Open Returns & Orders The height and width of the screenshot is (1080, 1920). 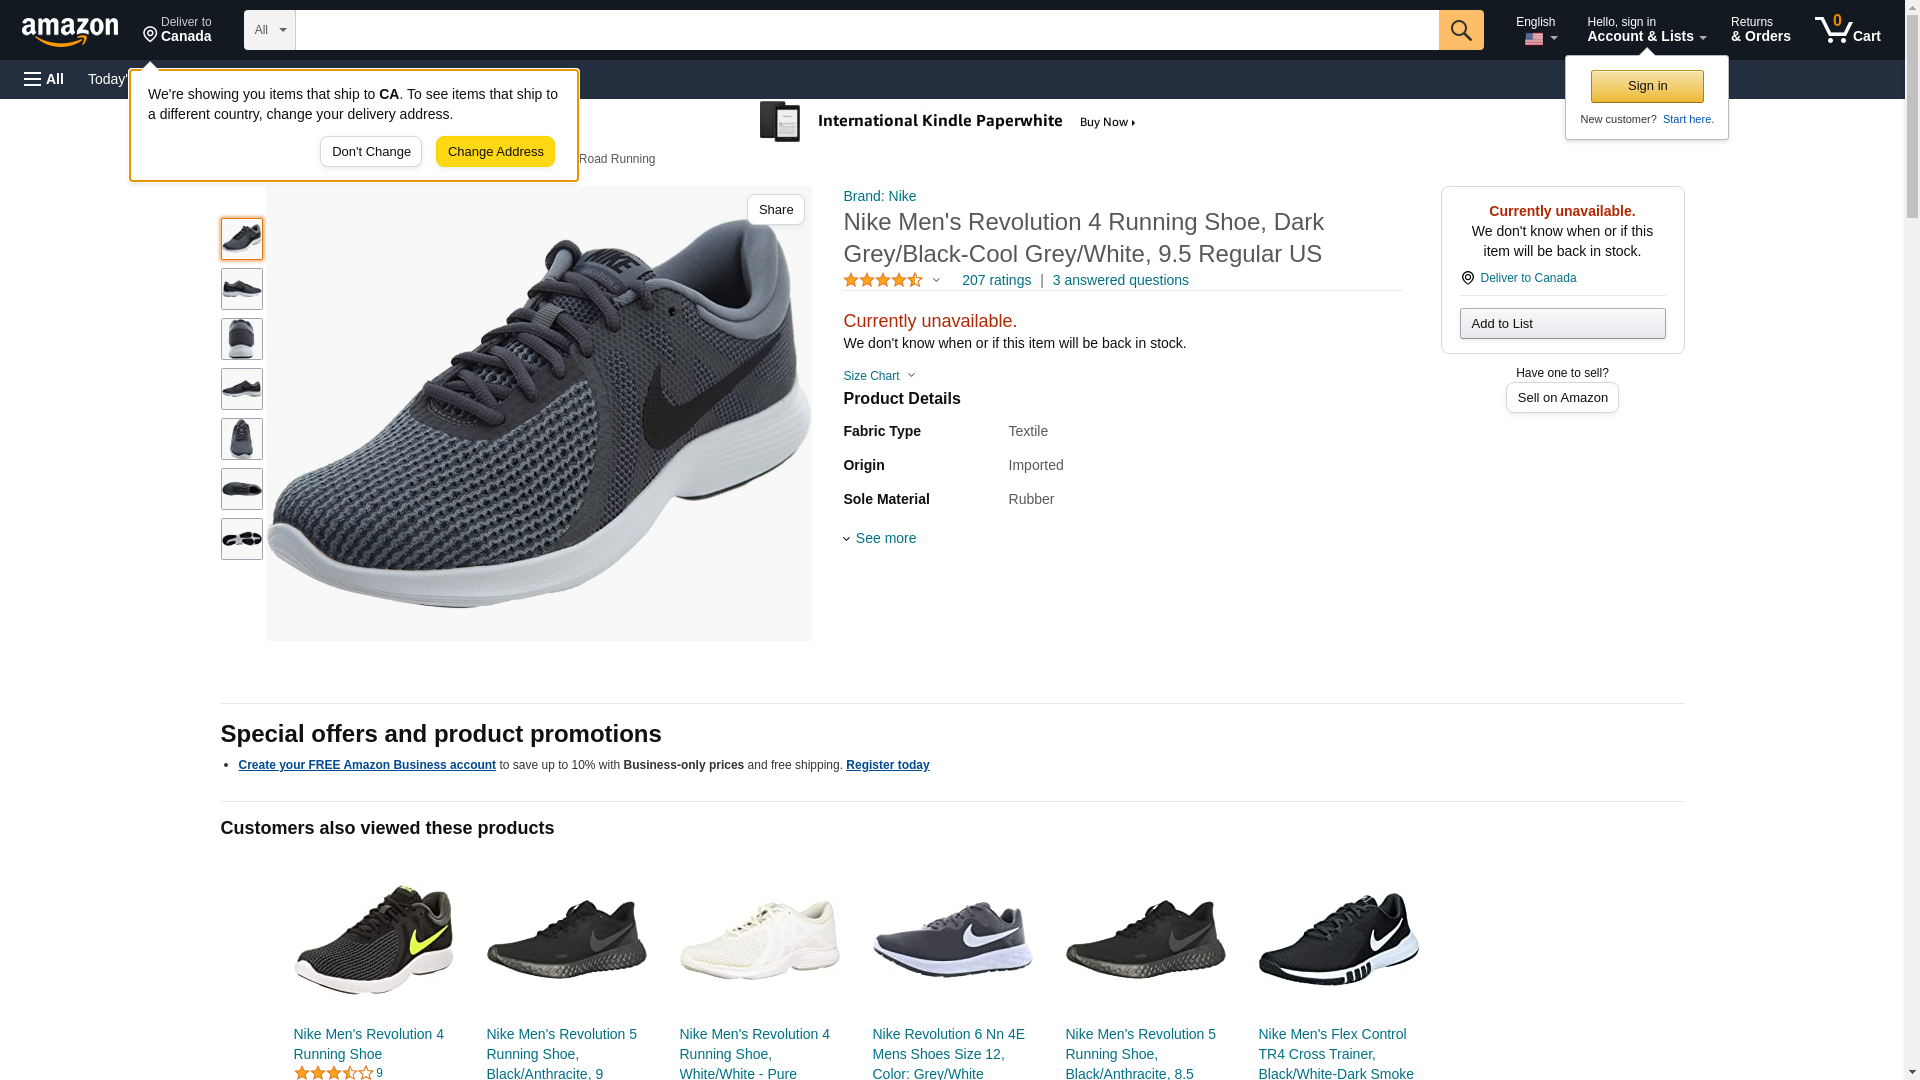click(1760, 30)
